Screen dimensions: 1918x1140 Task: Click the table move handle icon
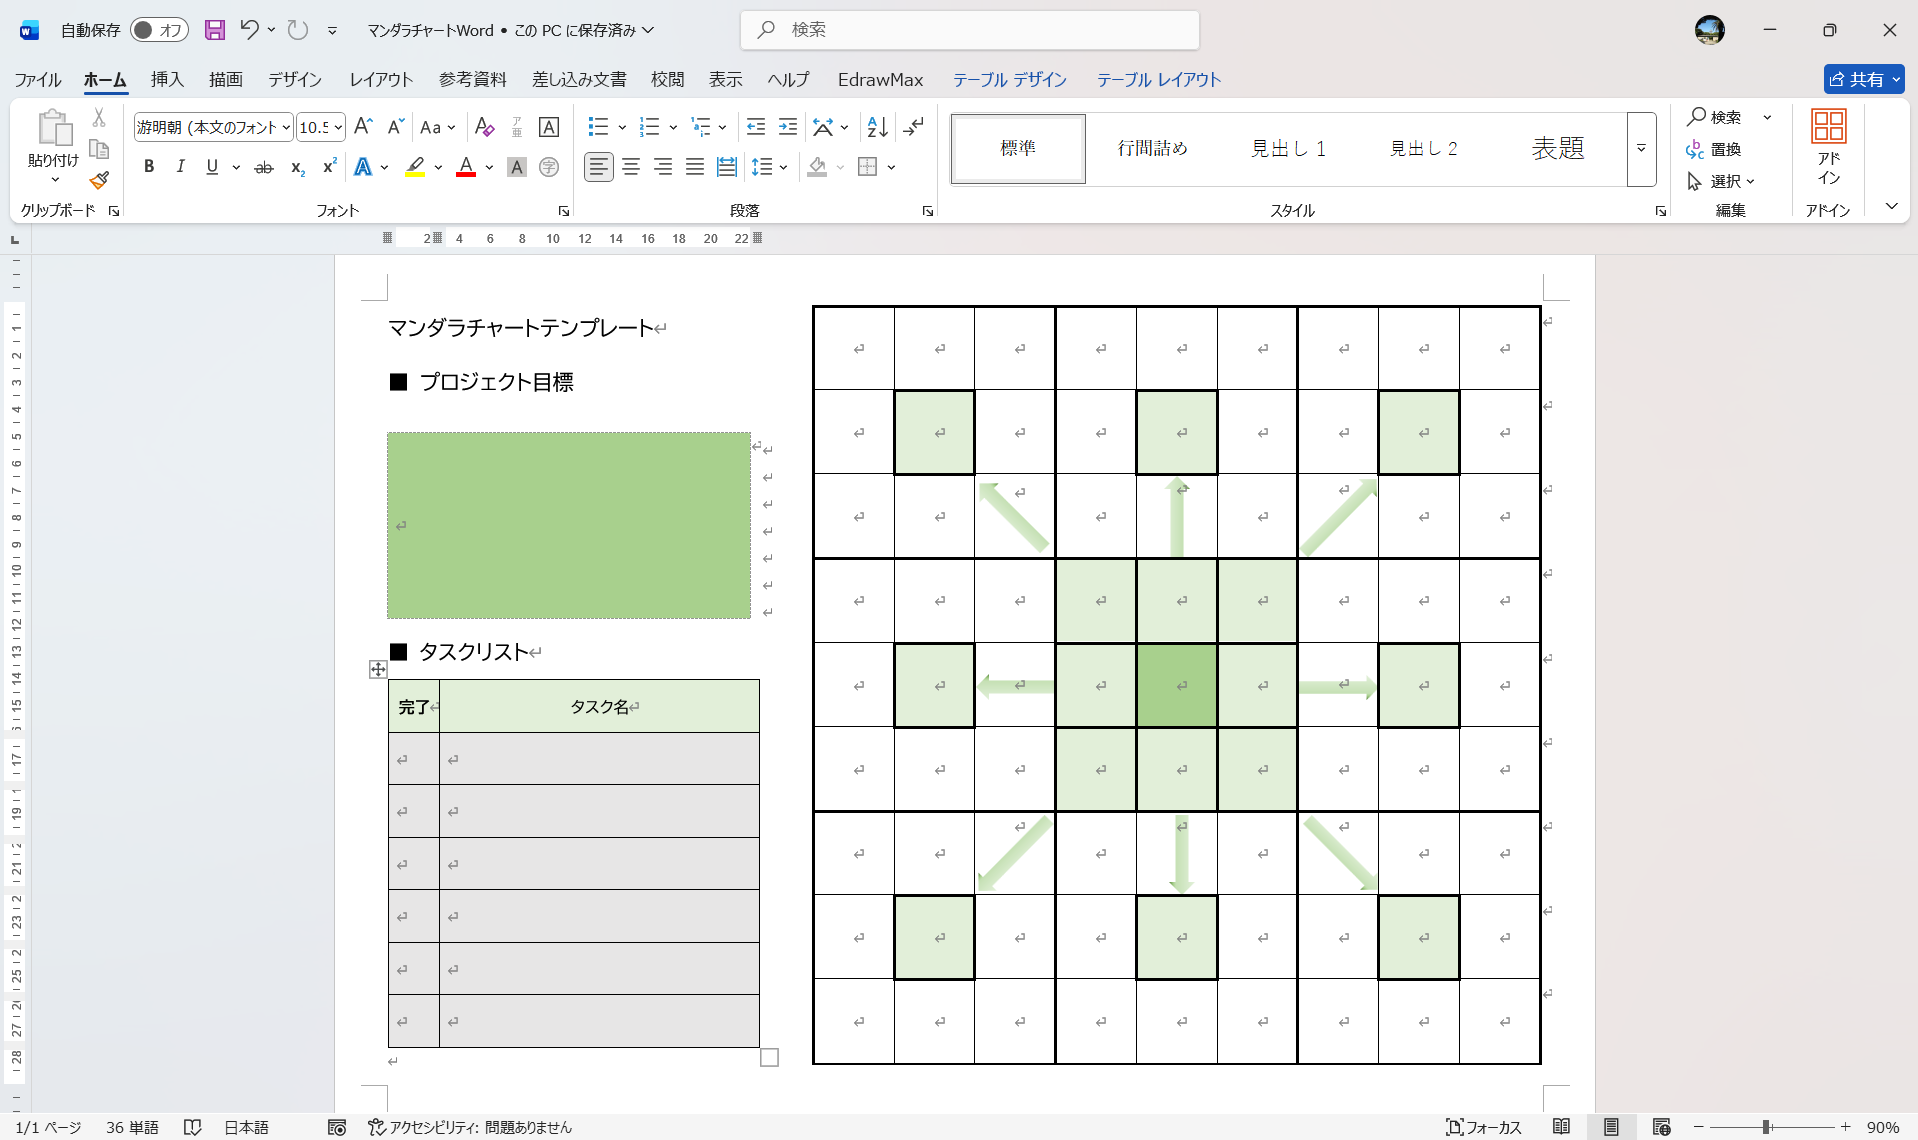378,670
